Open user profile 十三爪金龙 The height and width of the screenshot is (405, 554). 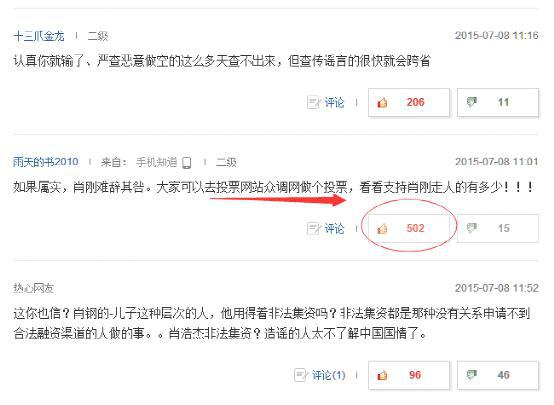[x=39, y=36]
